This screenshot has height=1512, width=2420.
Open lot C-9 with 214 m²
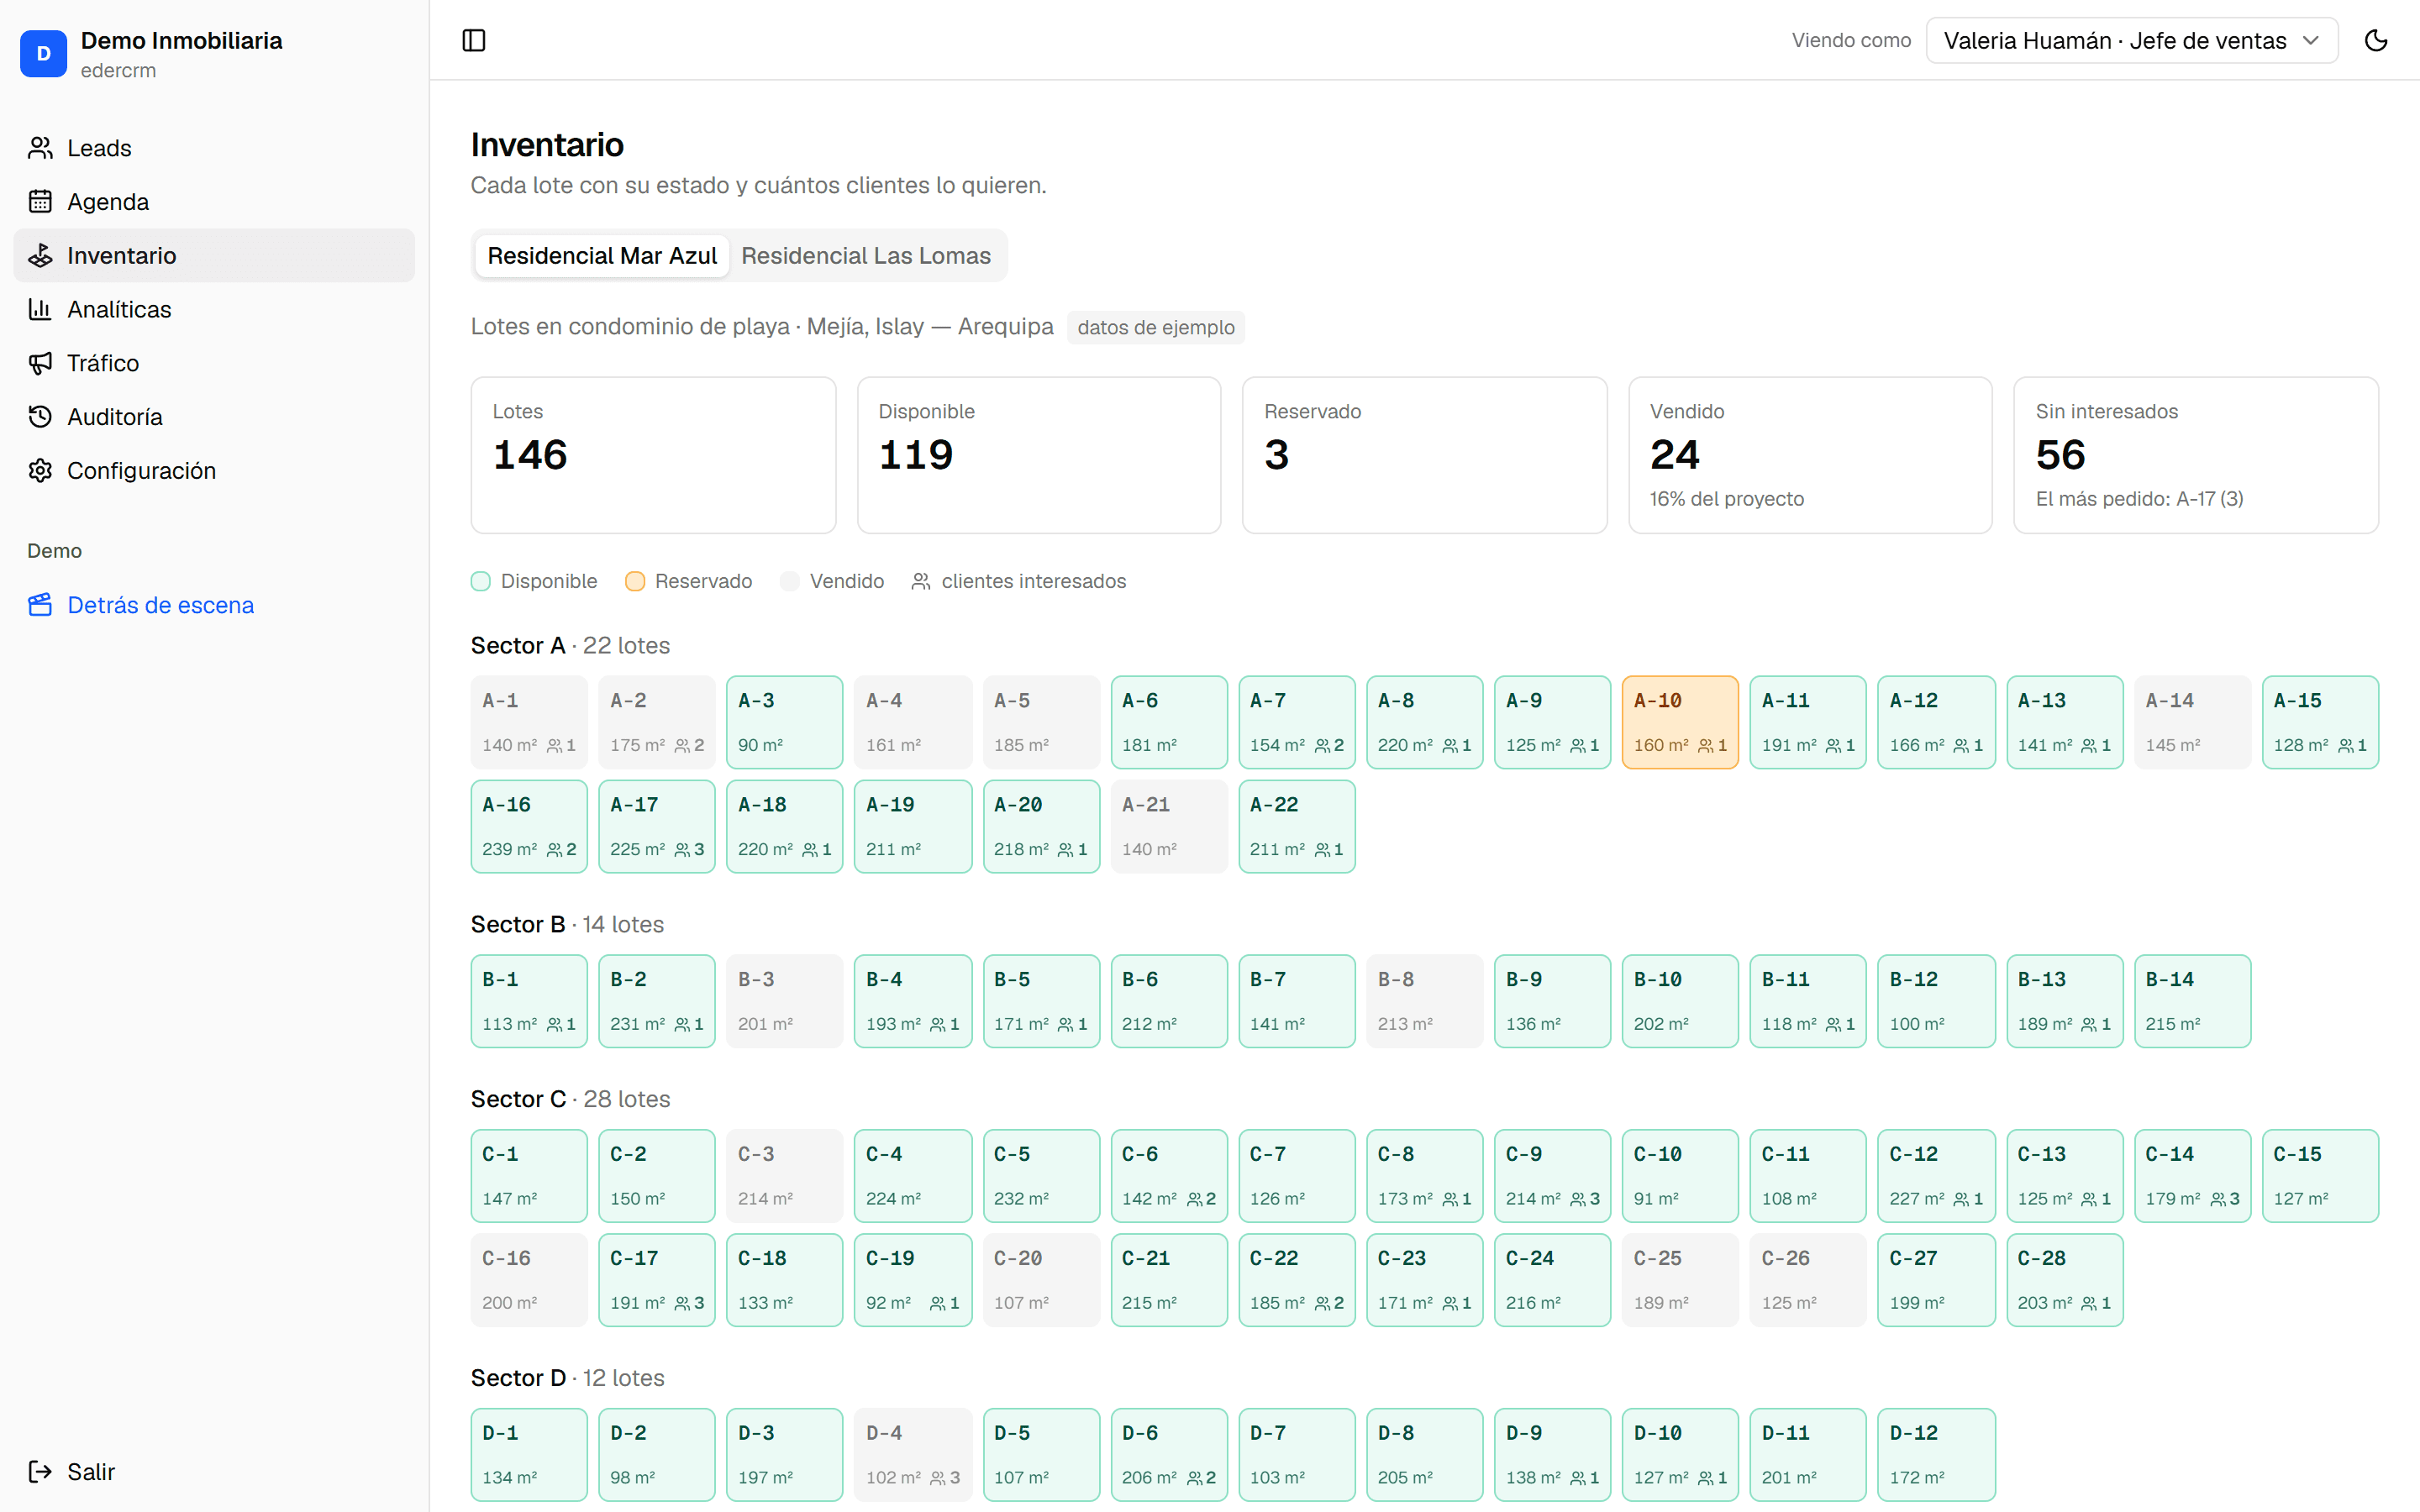click(x=1553, y=1176)
